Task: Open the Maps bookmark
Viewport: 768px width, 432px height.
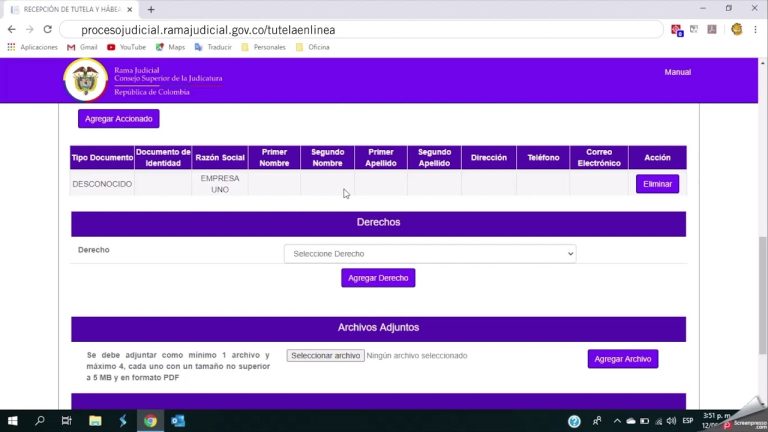Action: coord(170,47)
